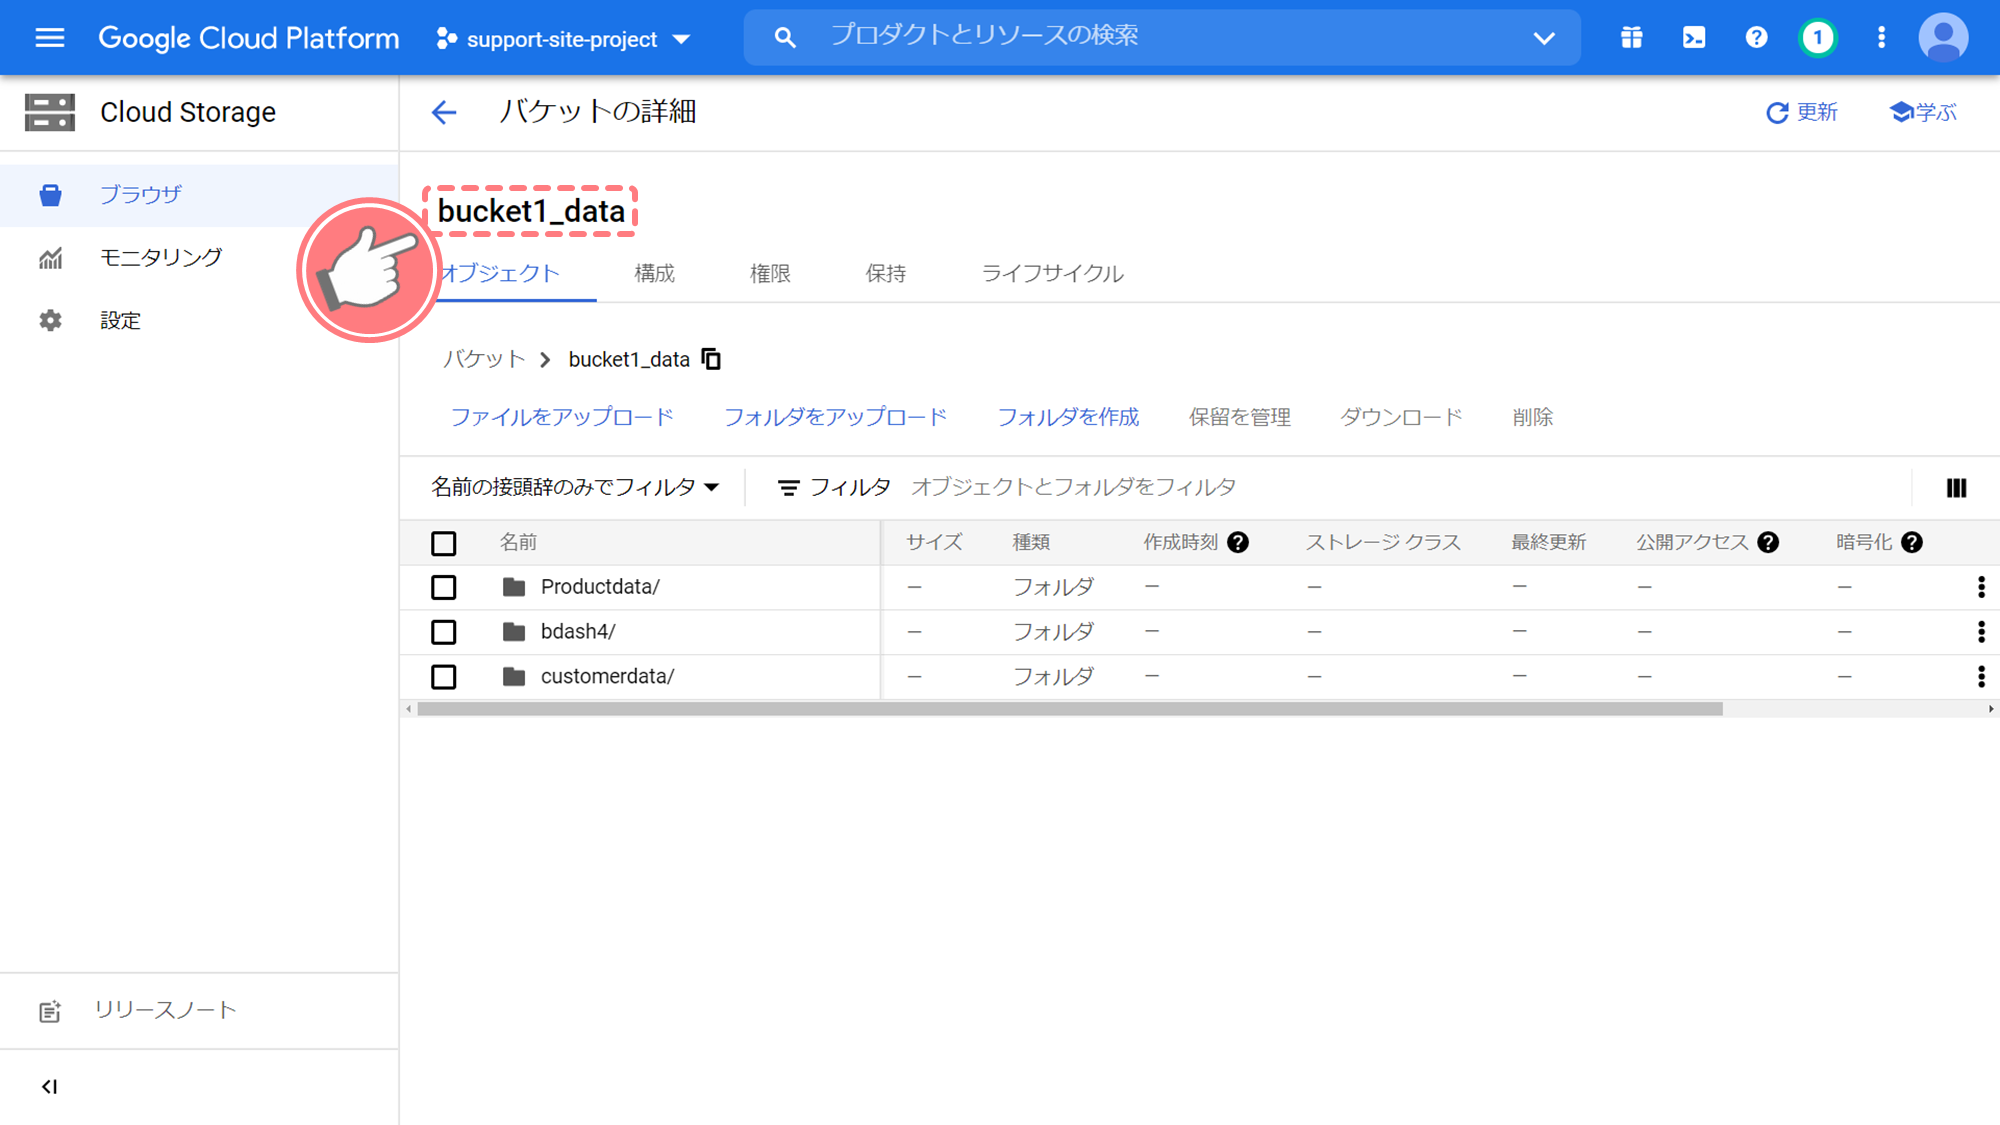
Task: Open column display options icon
Action: (1956, 488)
